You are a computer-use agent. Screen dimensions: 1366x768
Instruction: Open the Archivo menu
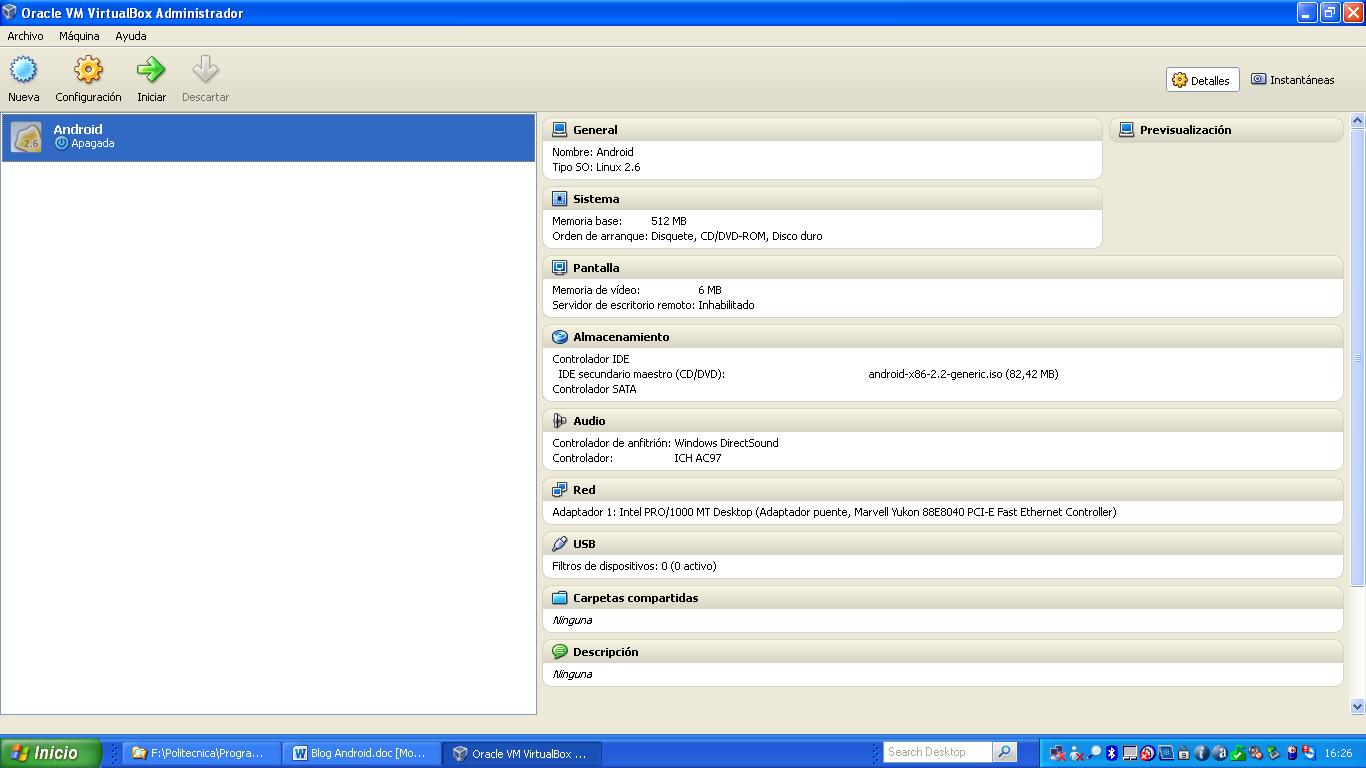point(25,36)
